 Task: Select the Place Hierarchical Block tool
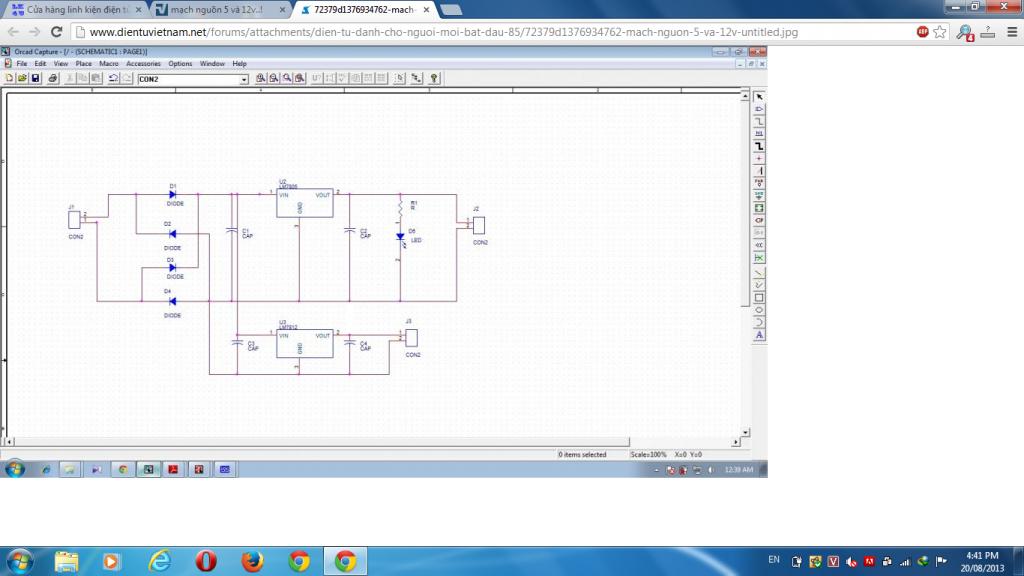759,208
